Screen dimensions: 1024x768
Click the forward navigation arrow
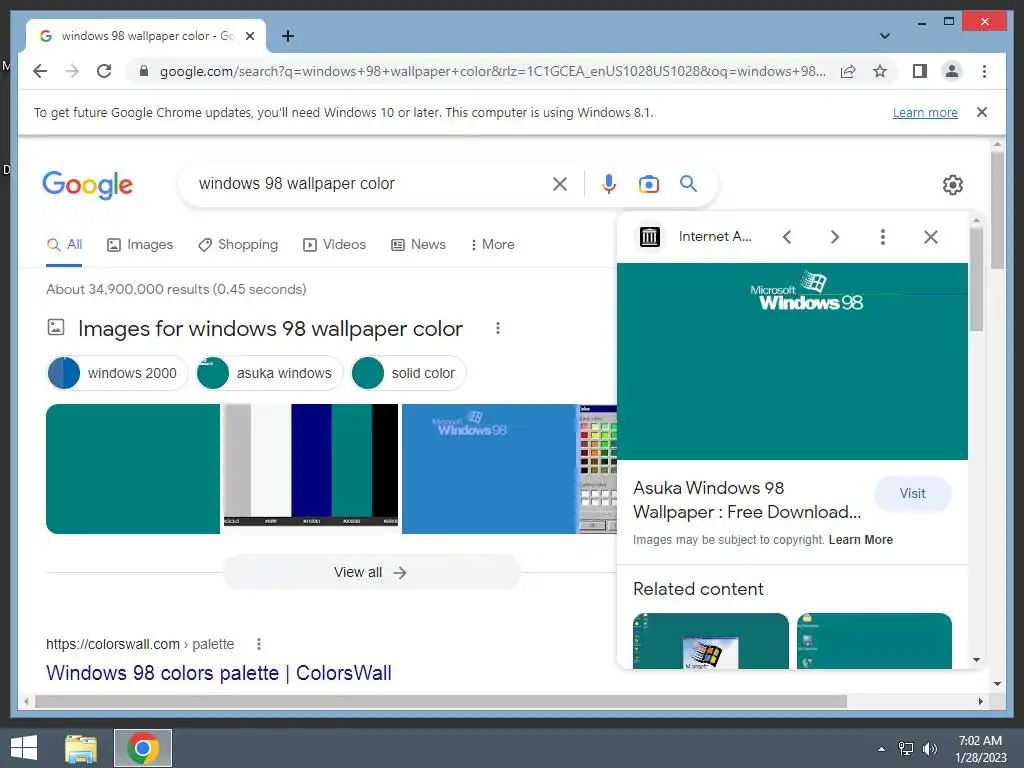point(72,71)
